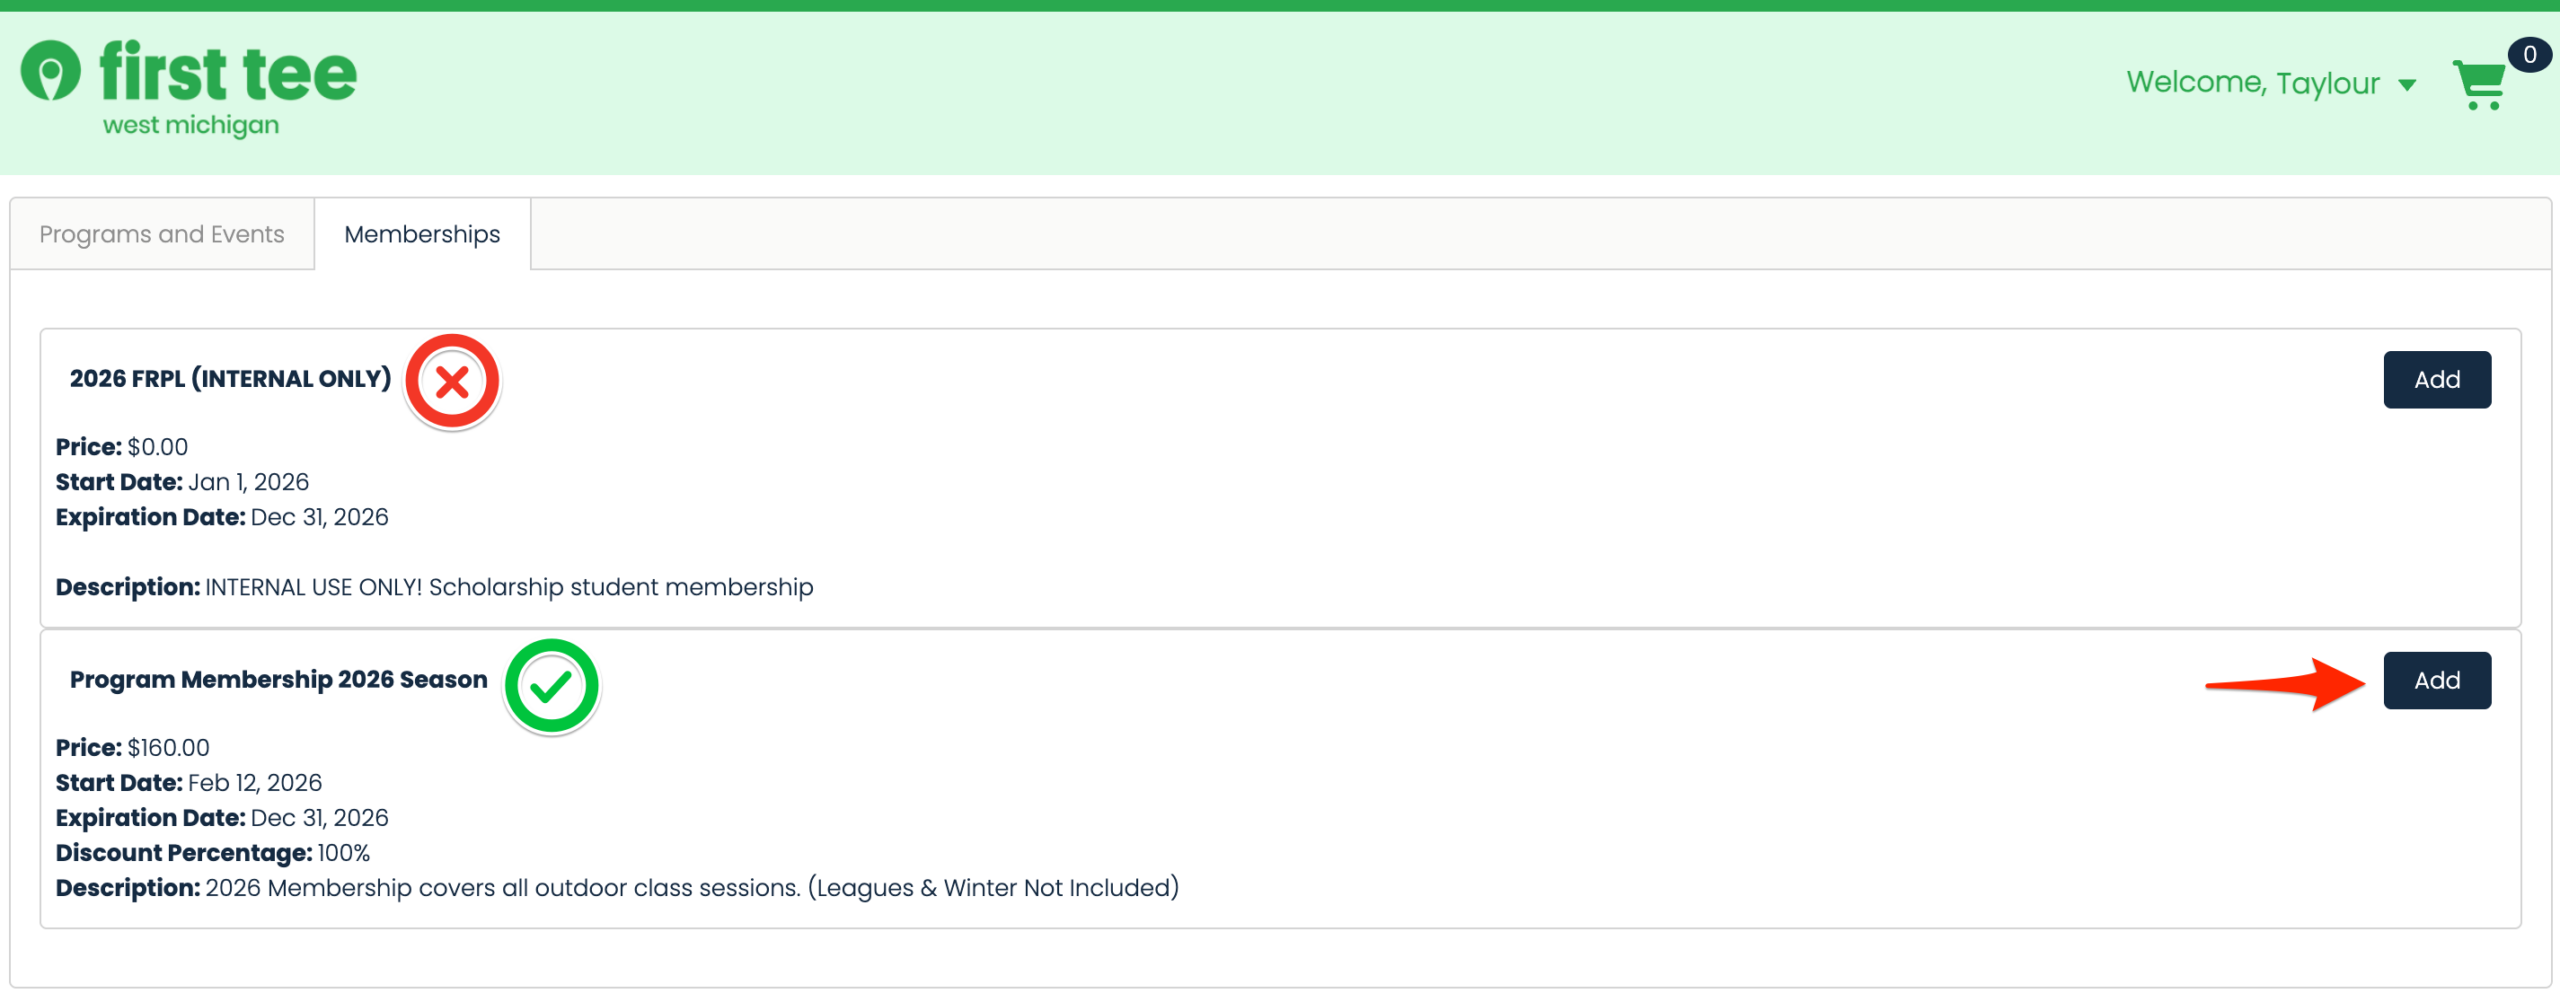Click the $0.00 price line
The height and width of the screenshot is (1002, 2560).
pyautogui.click(x=122, y=447)
